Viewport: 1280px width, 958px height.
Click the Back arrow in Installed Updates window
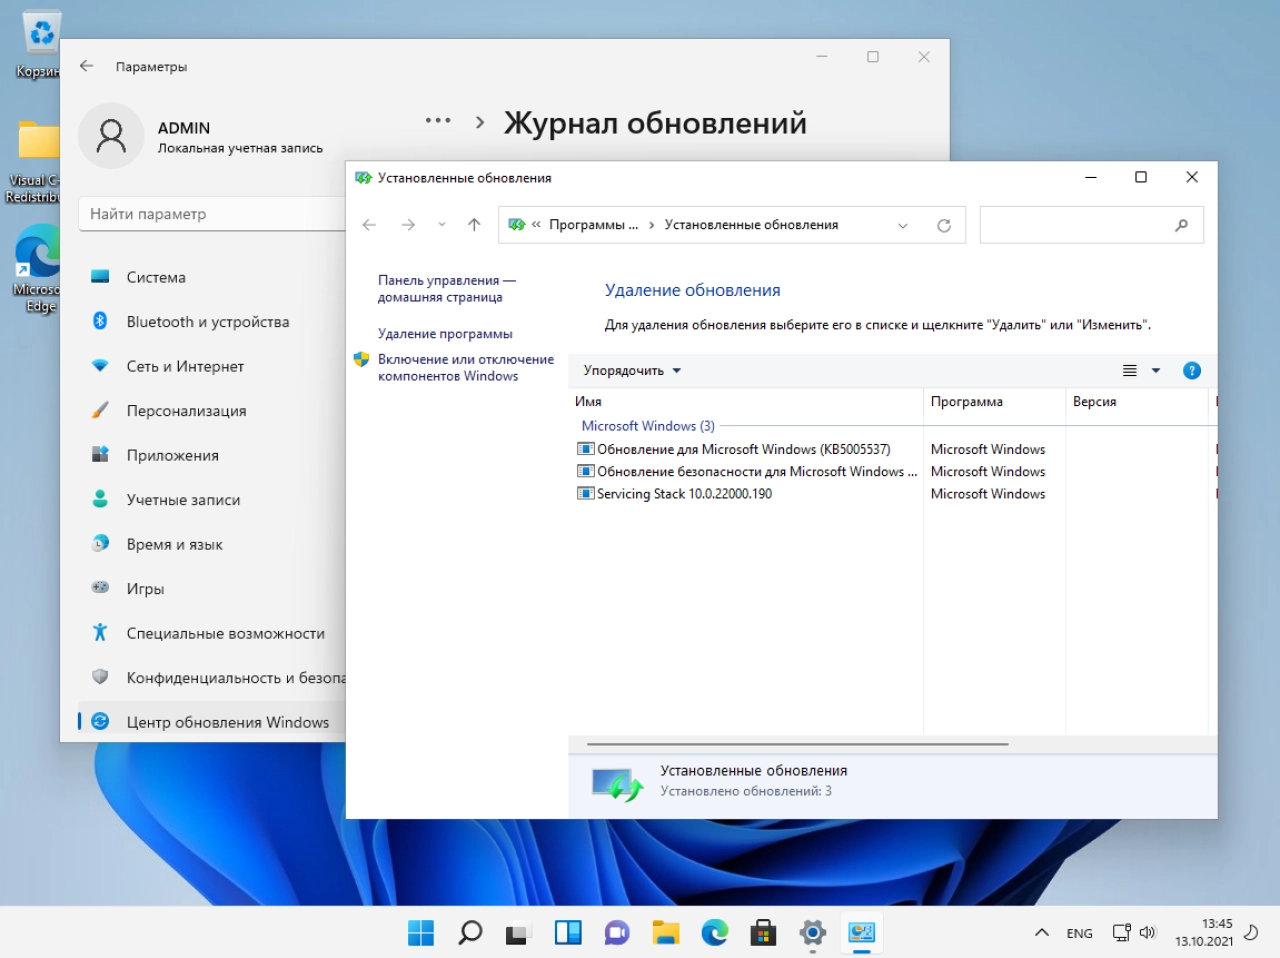coord(369,225)
